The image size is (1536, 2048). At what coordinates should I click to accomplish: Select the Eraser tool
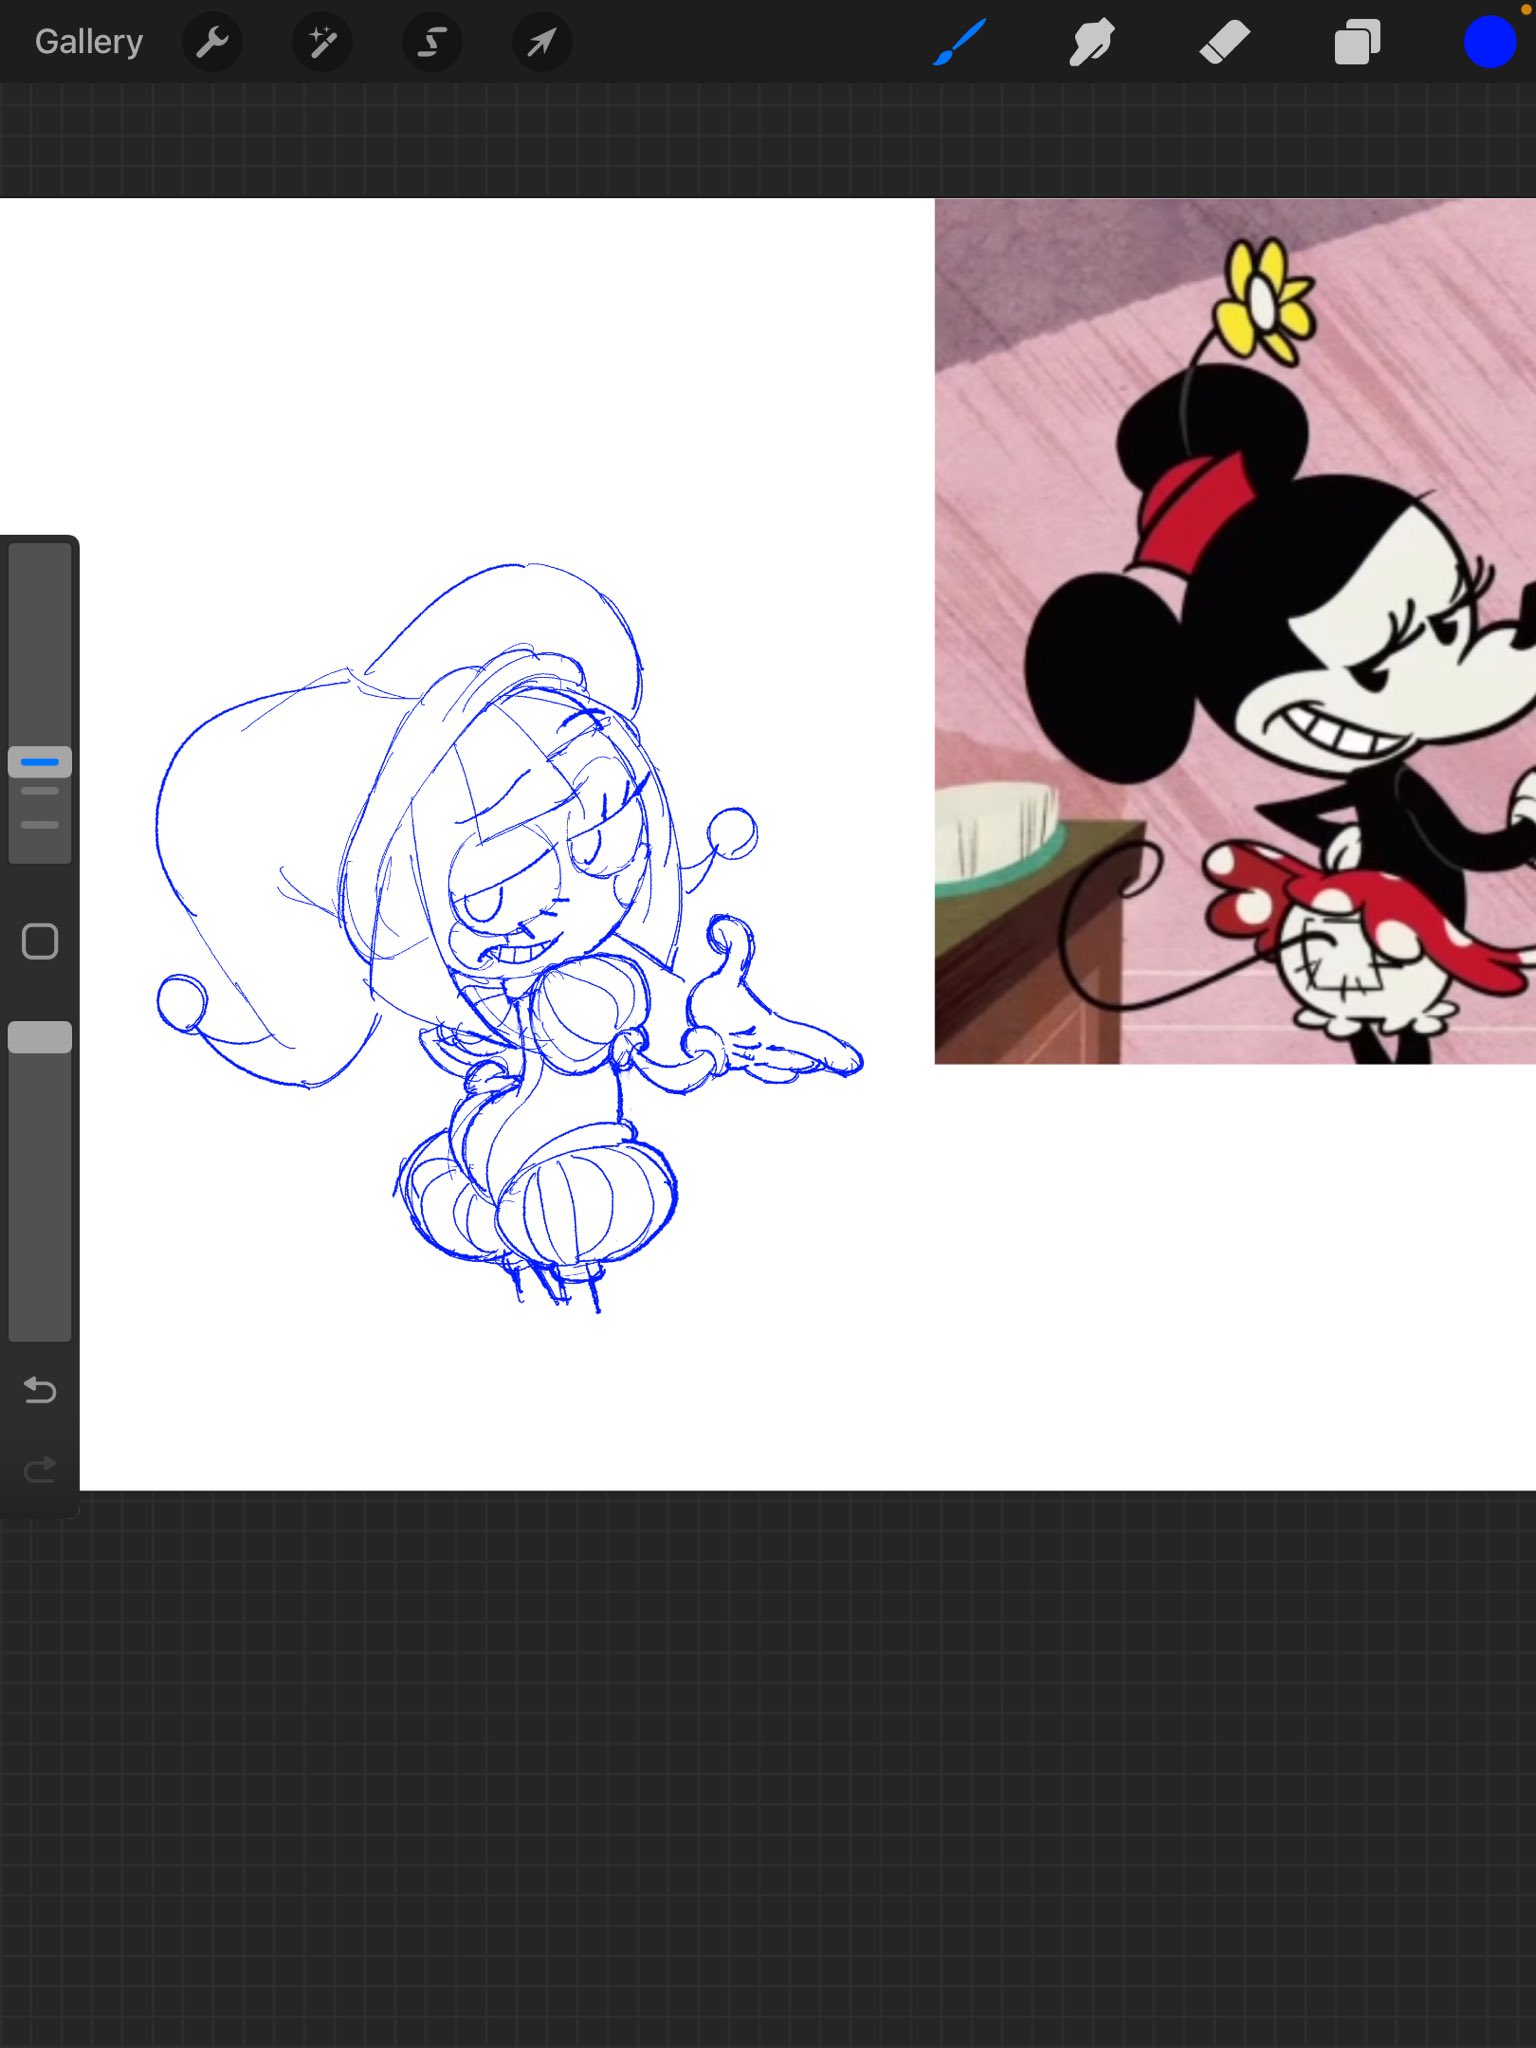1224,43
